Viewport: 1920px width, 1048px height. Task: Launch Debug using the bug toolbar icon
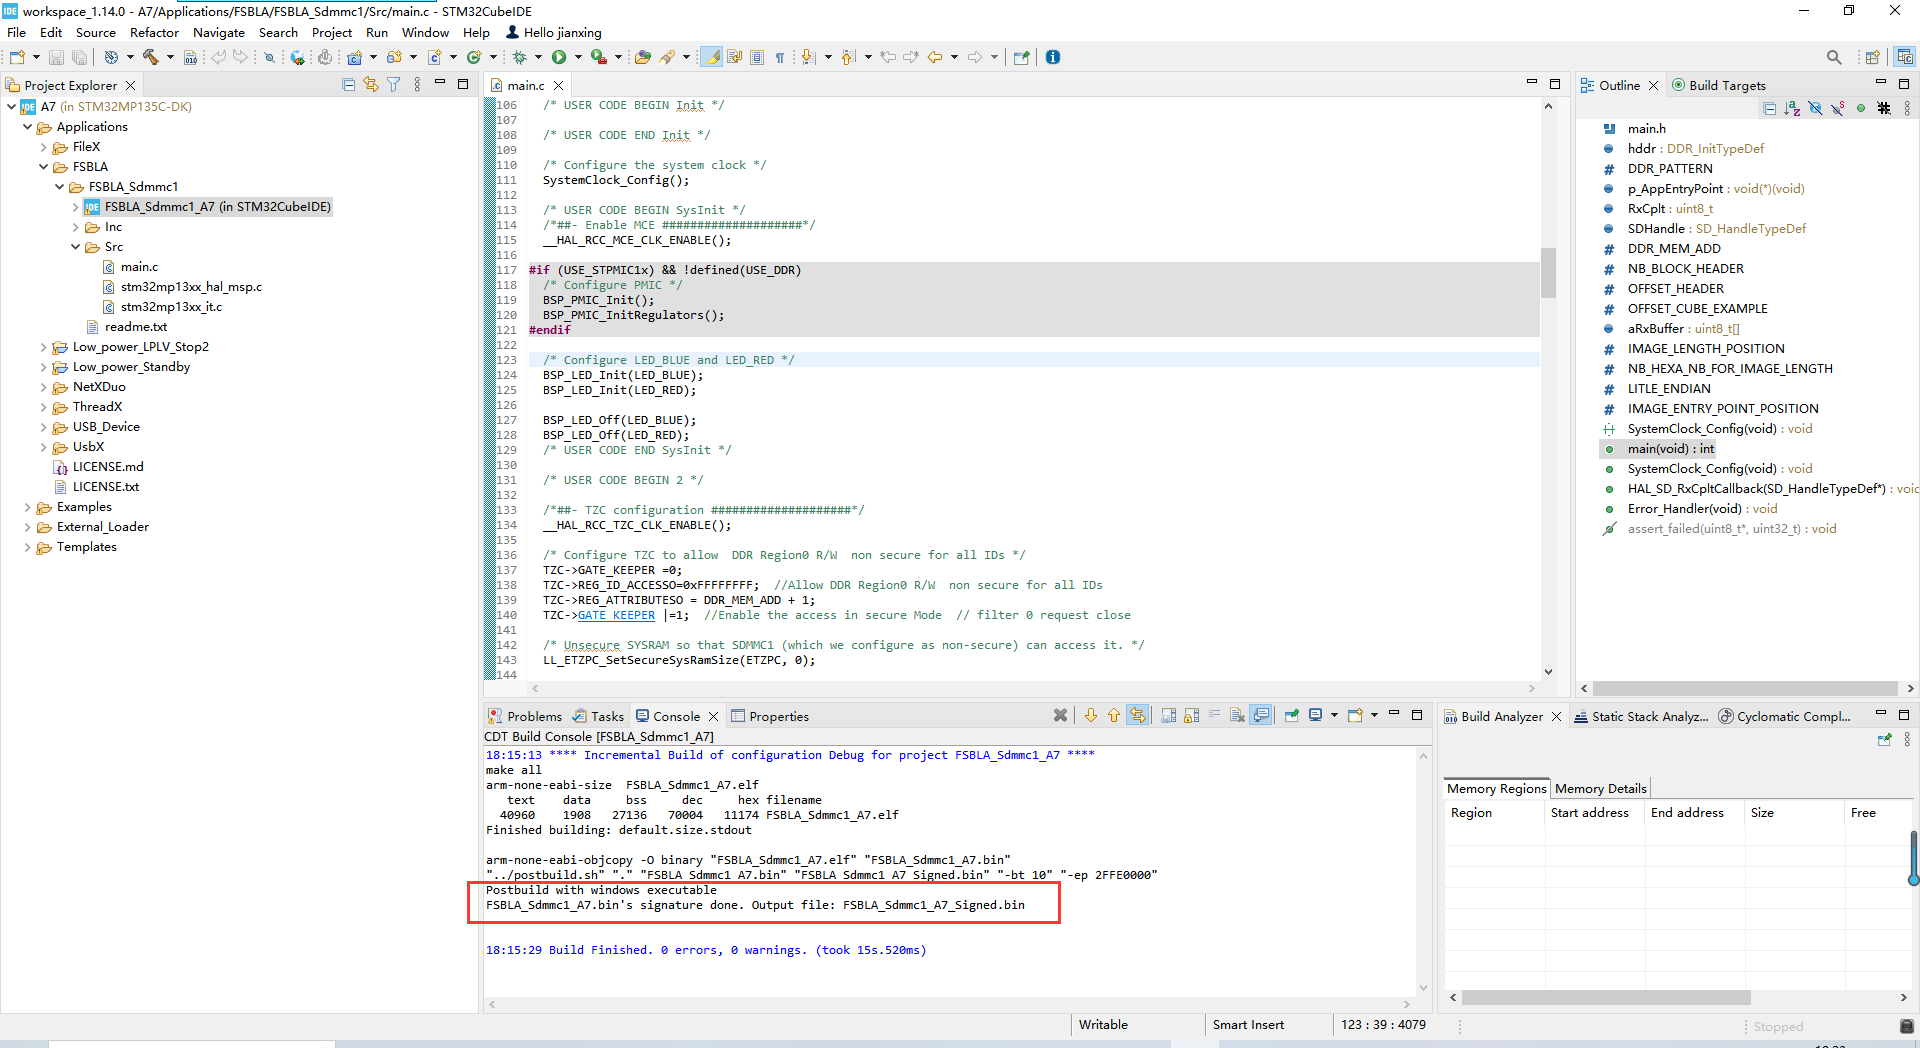coord(520,57)
